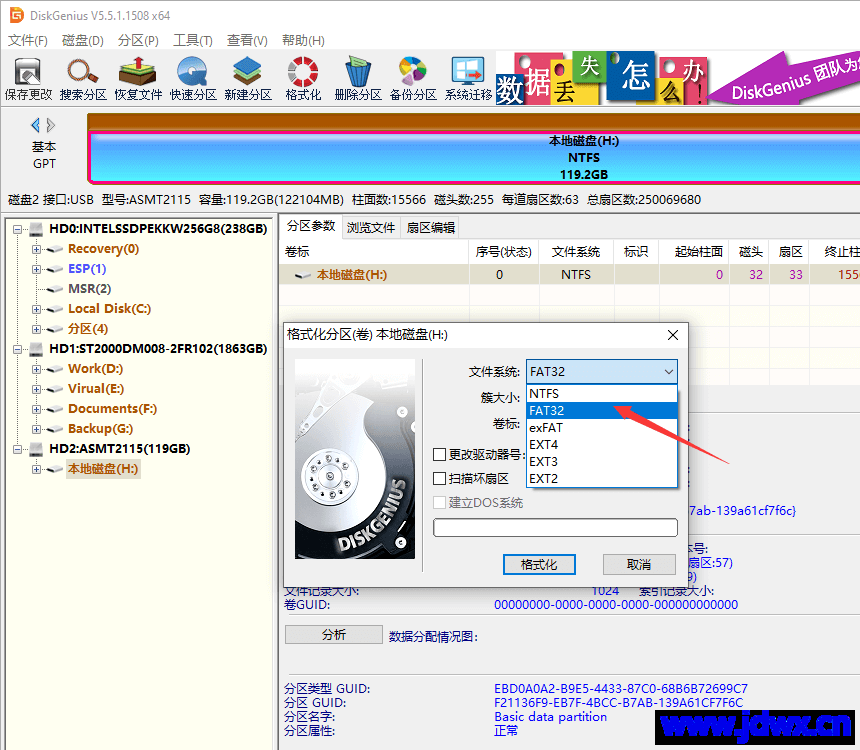Viewport: 860px width, 750px height.
Task: Expand the Documents(F:) tree node
Action: click(36, 409)
